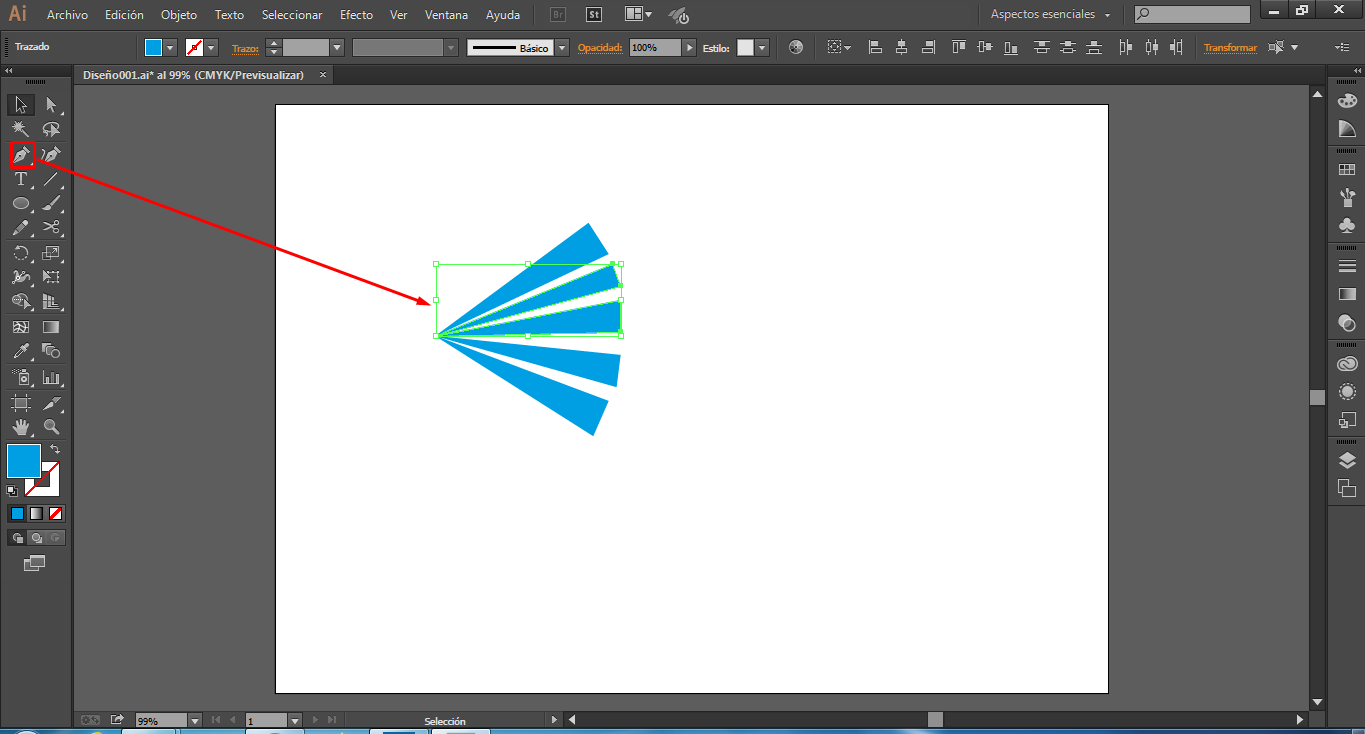Select the Eyedropper tool
1365x734 pixels.
(21, 351)
